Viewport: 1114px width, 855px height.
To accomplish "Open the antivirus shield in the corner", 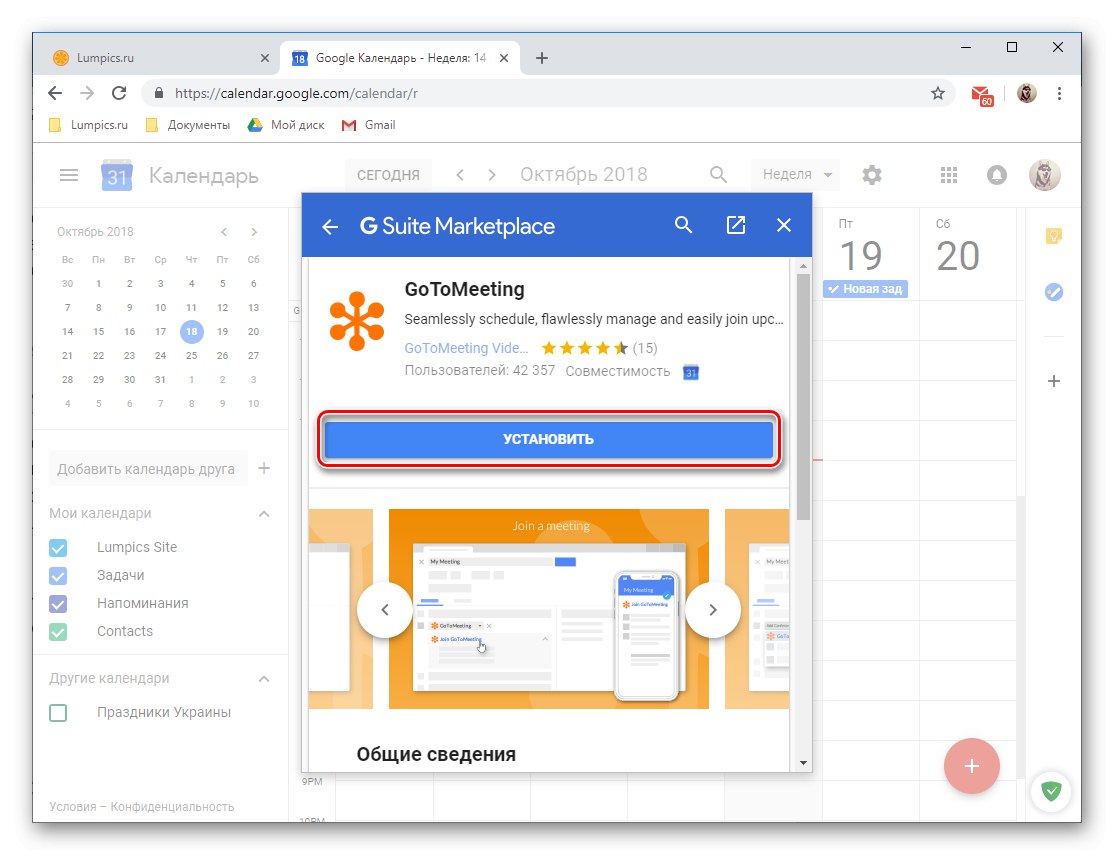I will point(1051,791).
